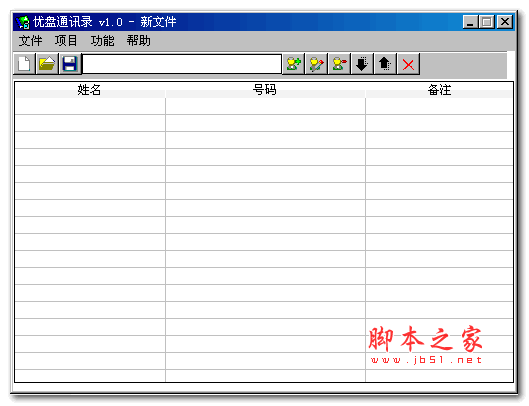Click the 号码 column header

click(265, 90)
